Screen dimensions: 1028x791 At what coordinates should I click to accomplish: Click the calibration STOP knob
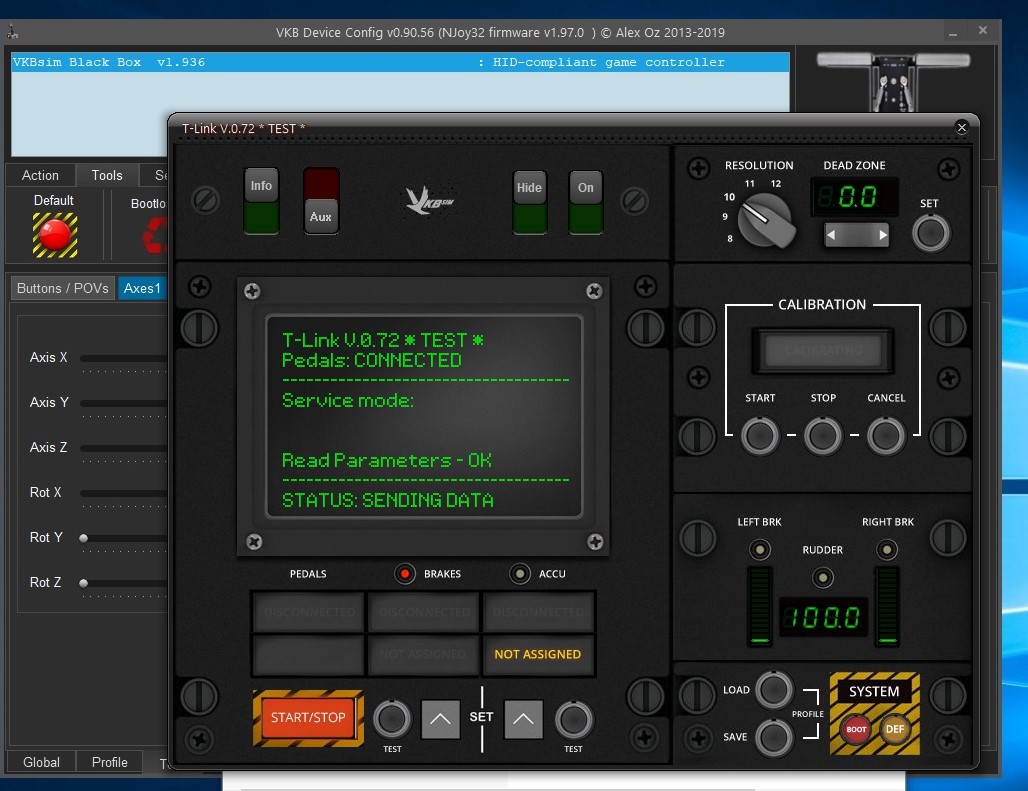pyautogui.click(x=823, y=435)
